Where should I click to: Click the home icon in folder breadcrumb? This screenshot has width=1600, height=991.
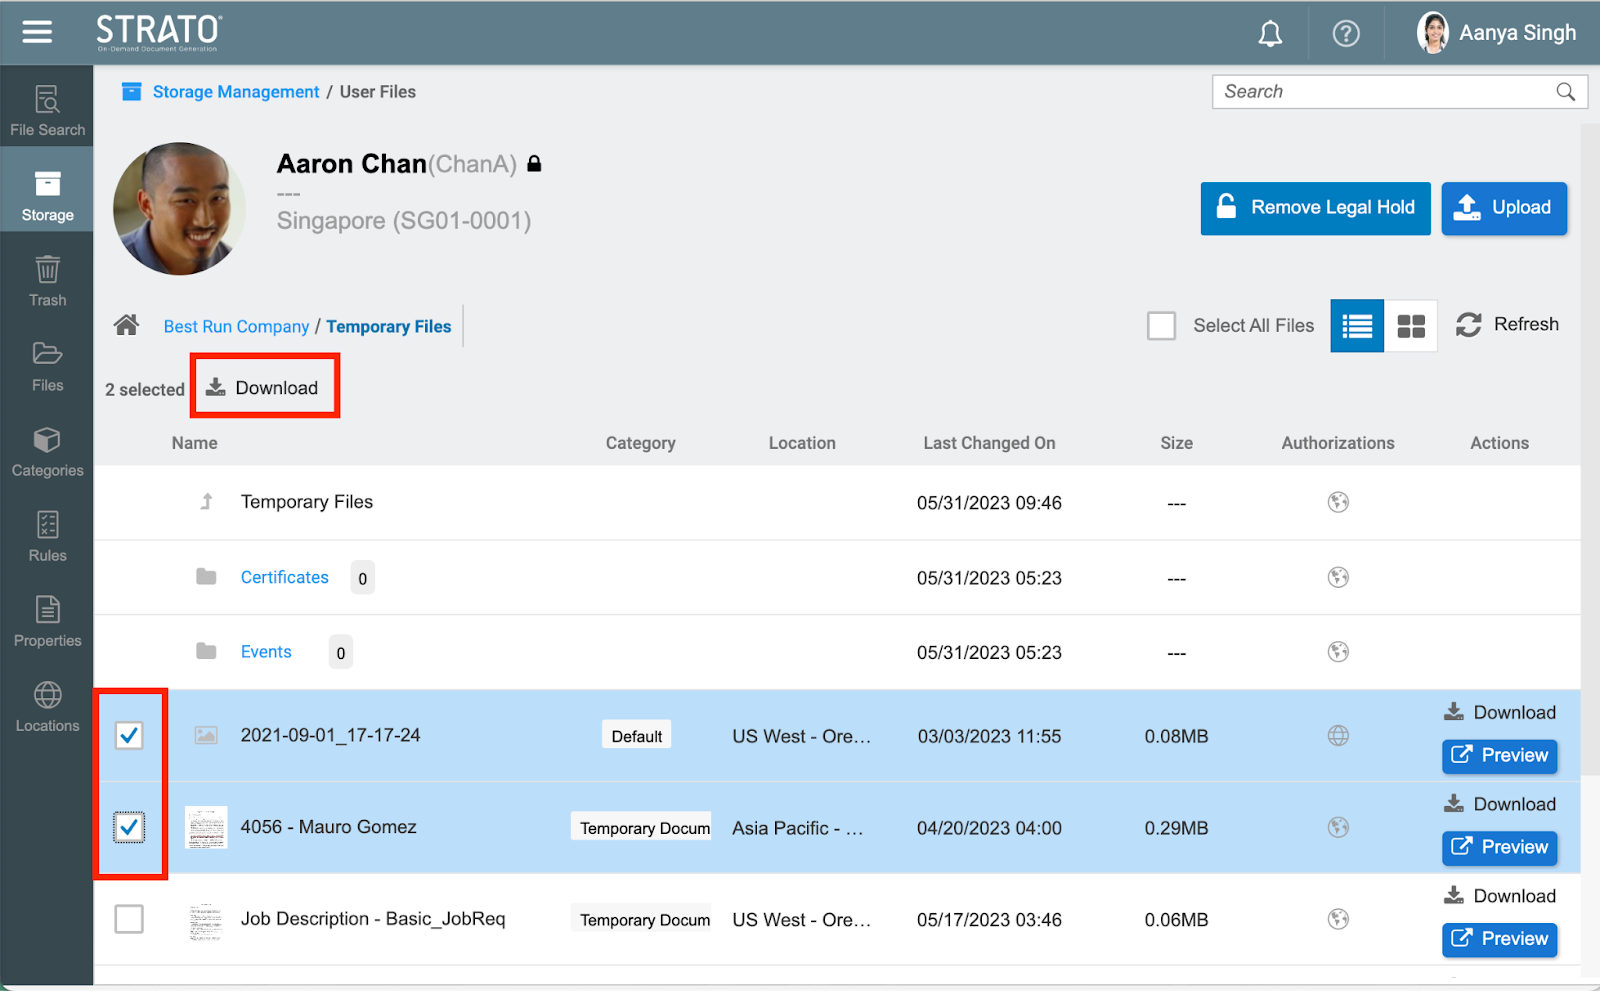pyautogui.click(x=126, y=325)
